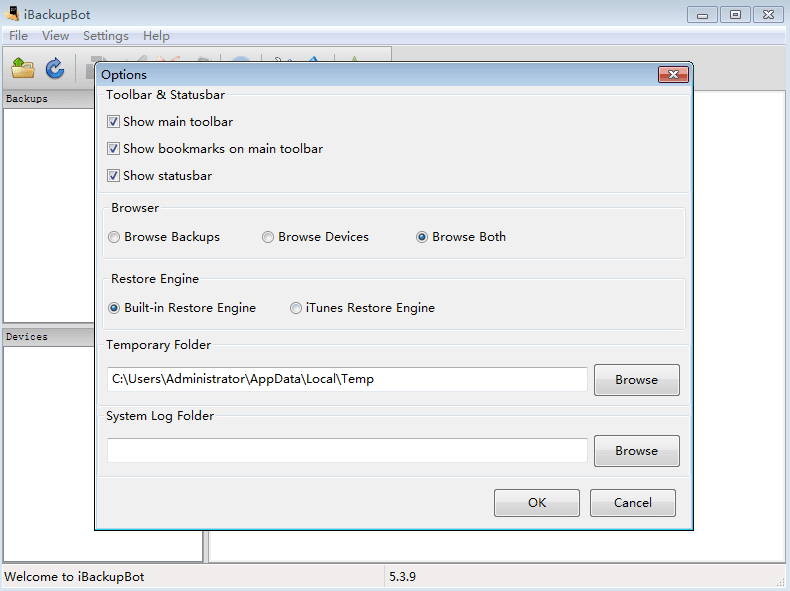Viewport: 790px width, 591px height.
Task: Click the open backup folder toolbar icon
Action: point(23,68)
